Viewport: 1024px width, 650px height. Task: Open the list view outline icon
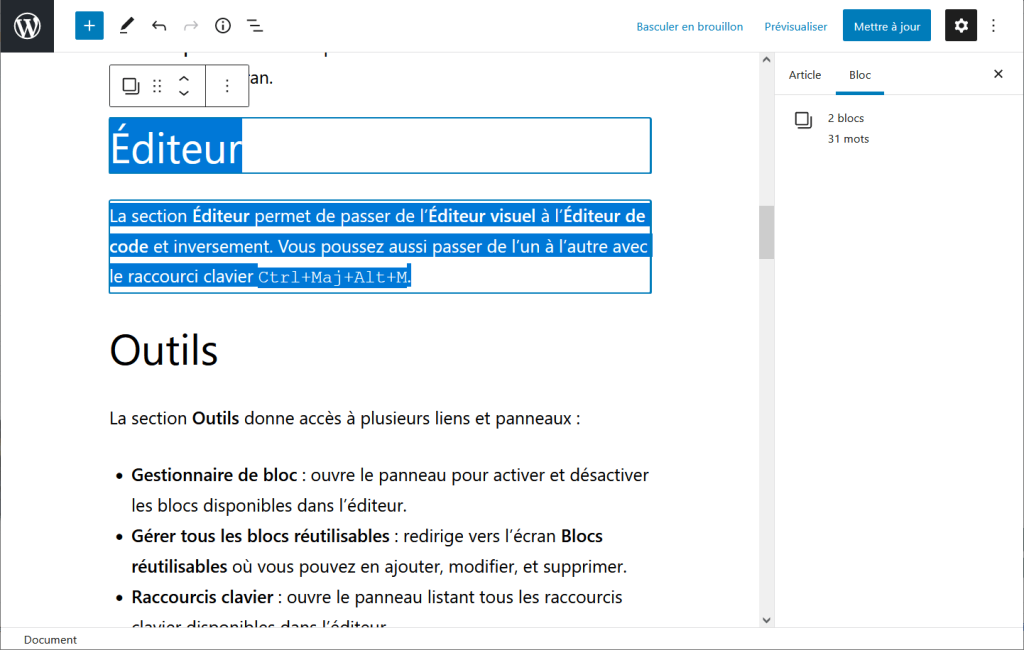(x=255, y=26)
